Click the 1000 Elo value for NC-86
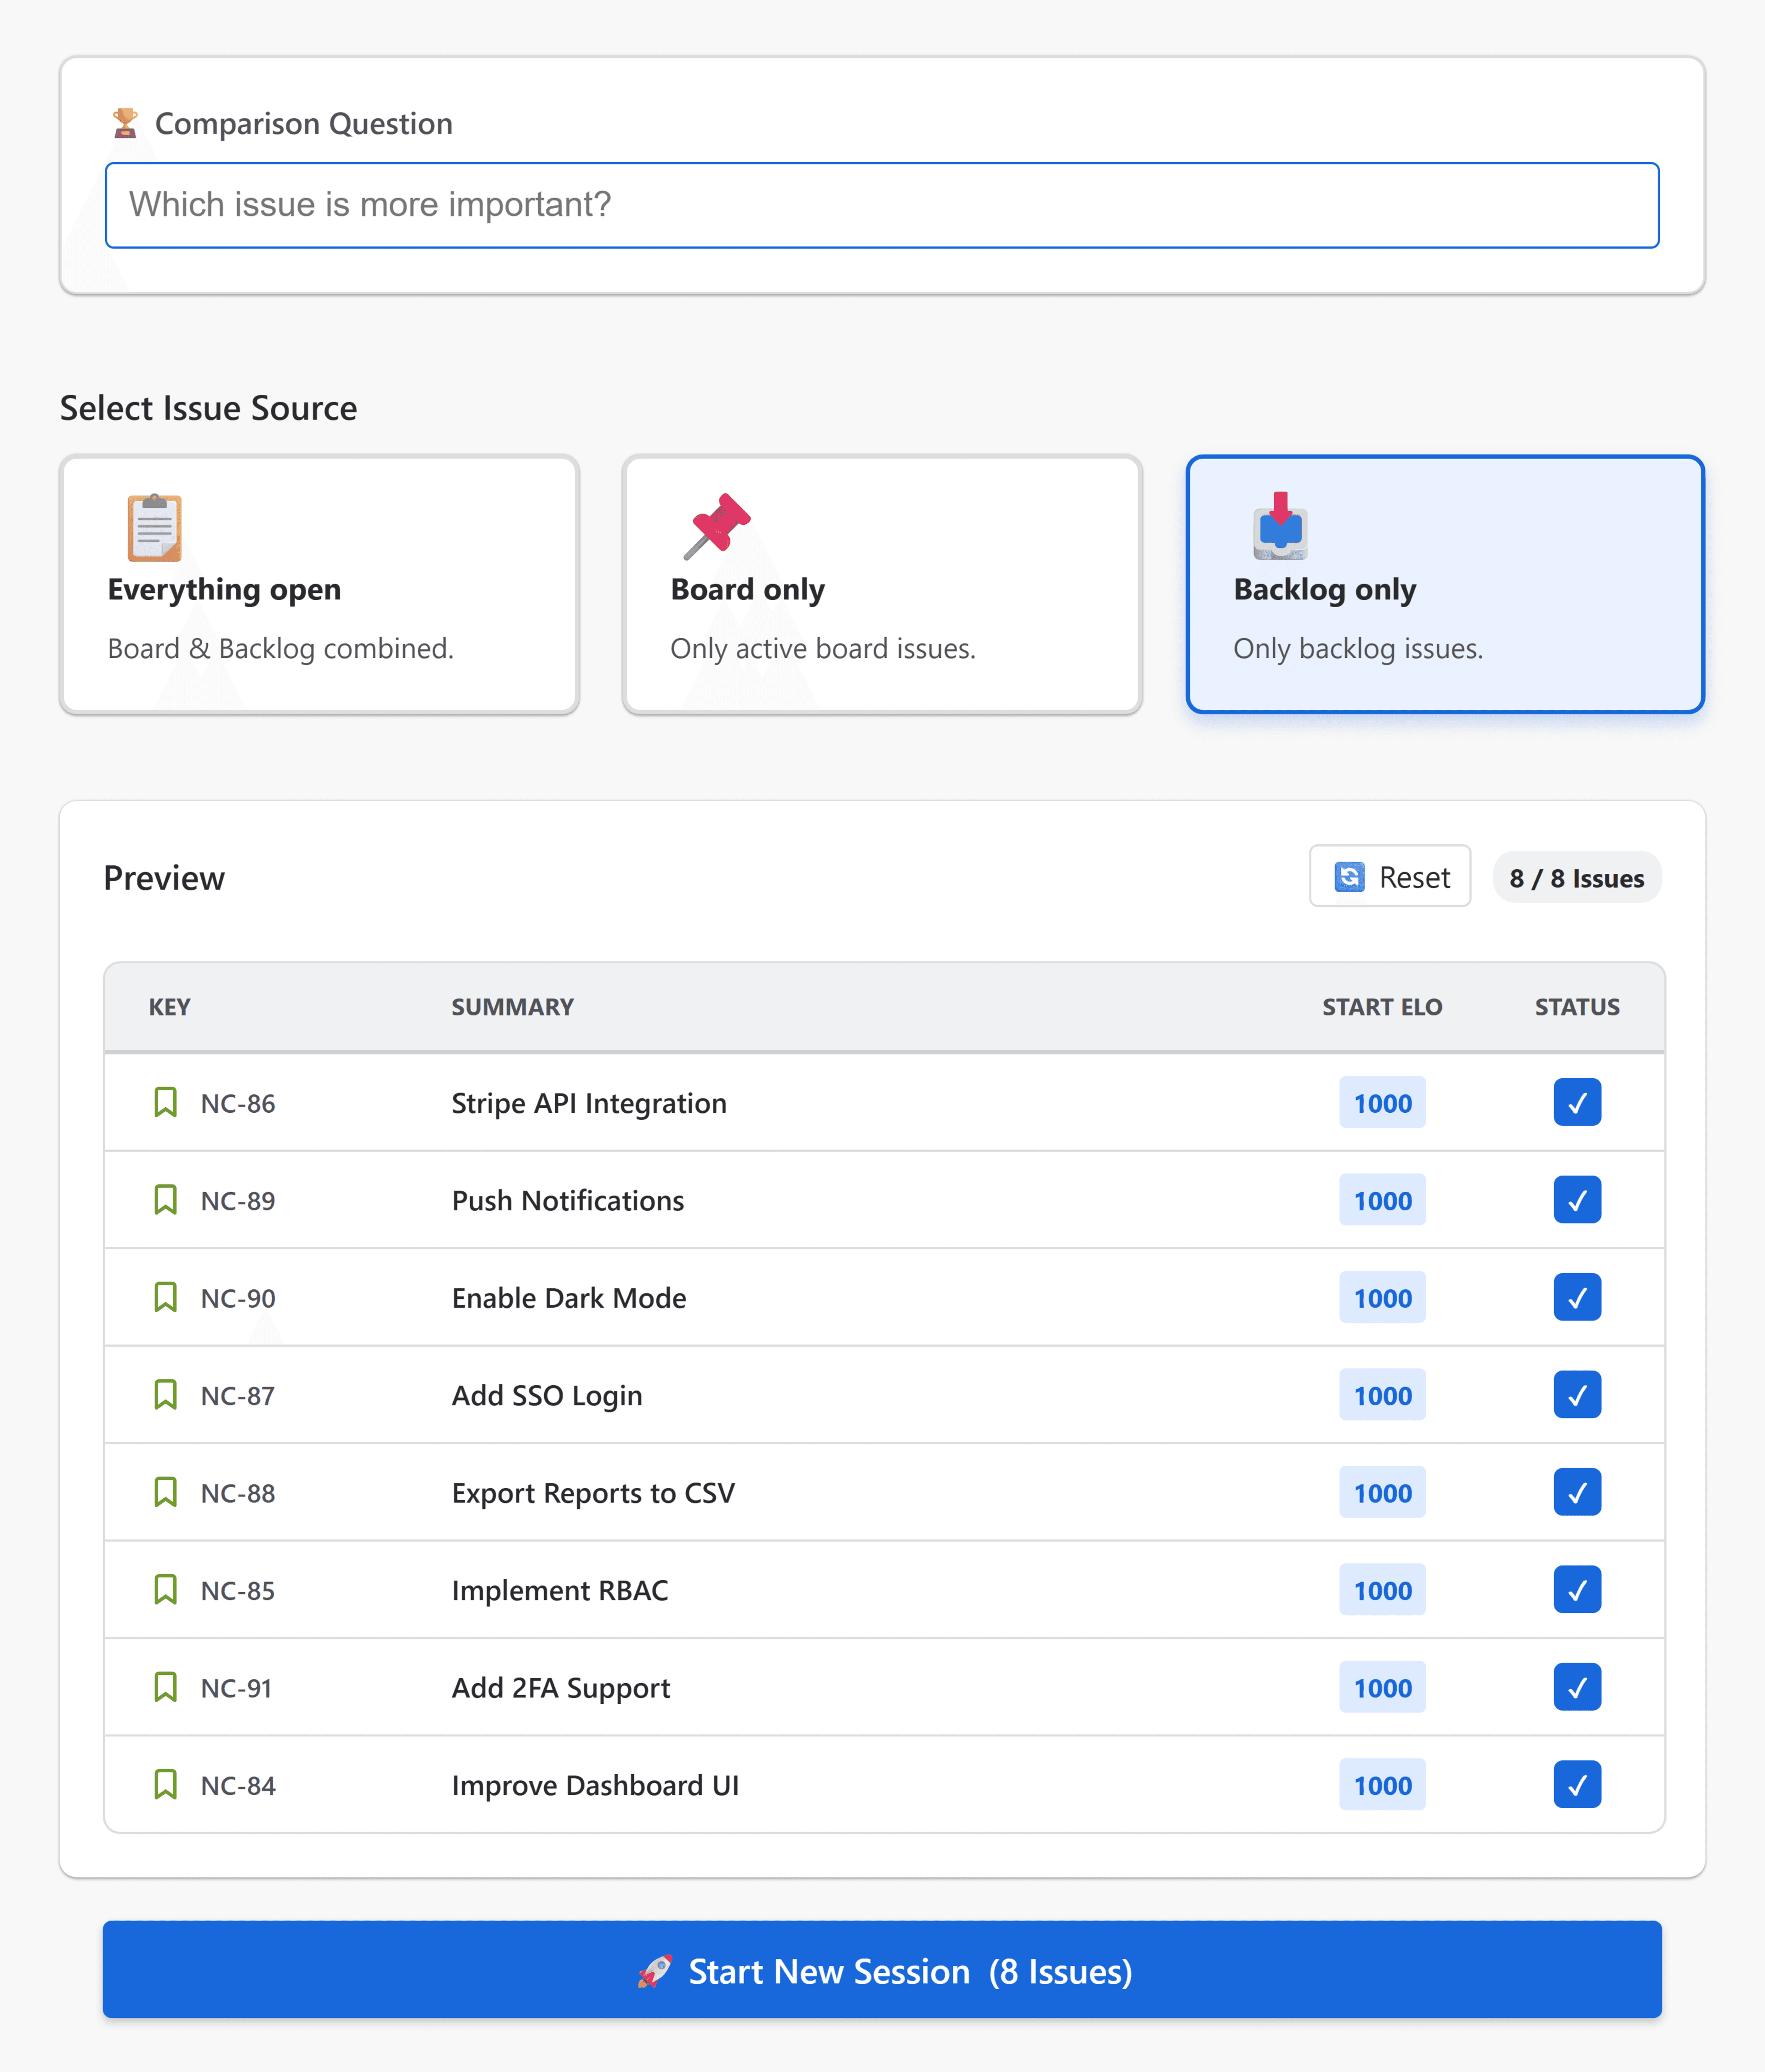Image resolution: width=1765 pixels, height=2072 pixels. [x=1383, y=1103]
